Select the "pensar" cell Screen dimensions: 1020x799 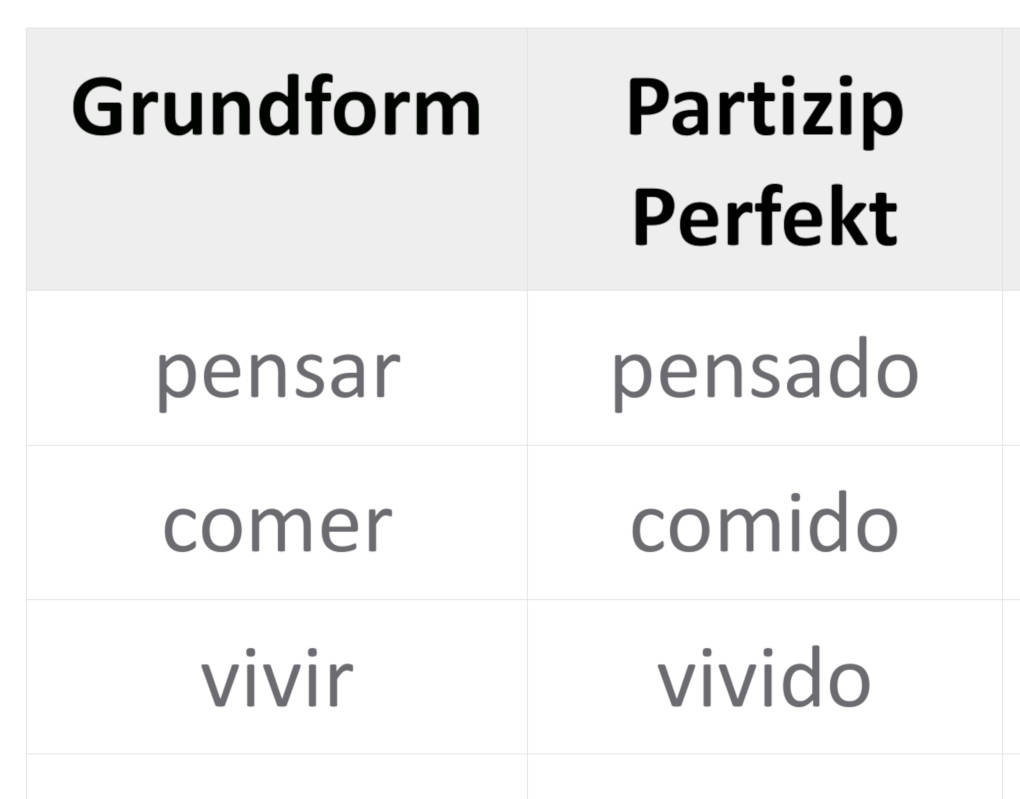click(277, 370)
